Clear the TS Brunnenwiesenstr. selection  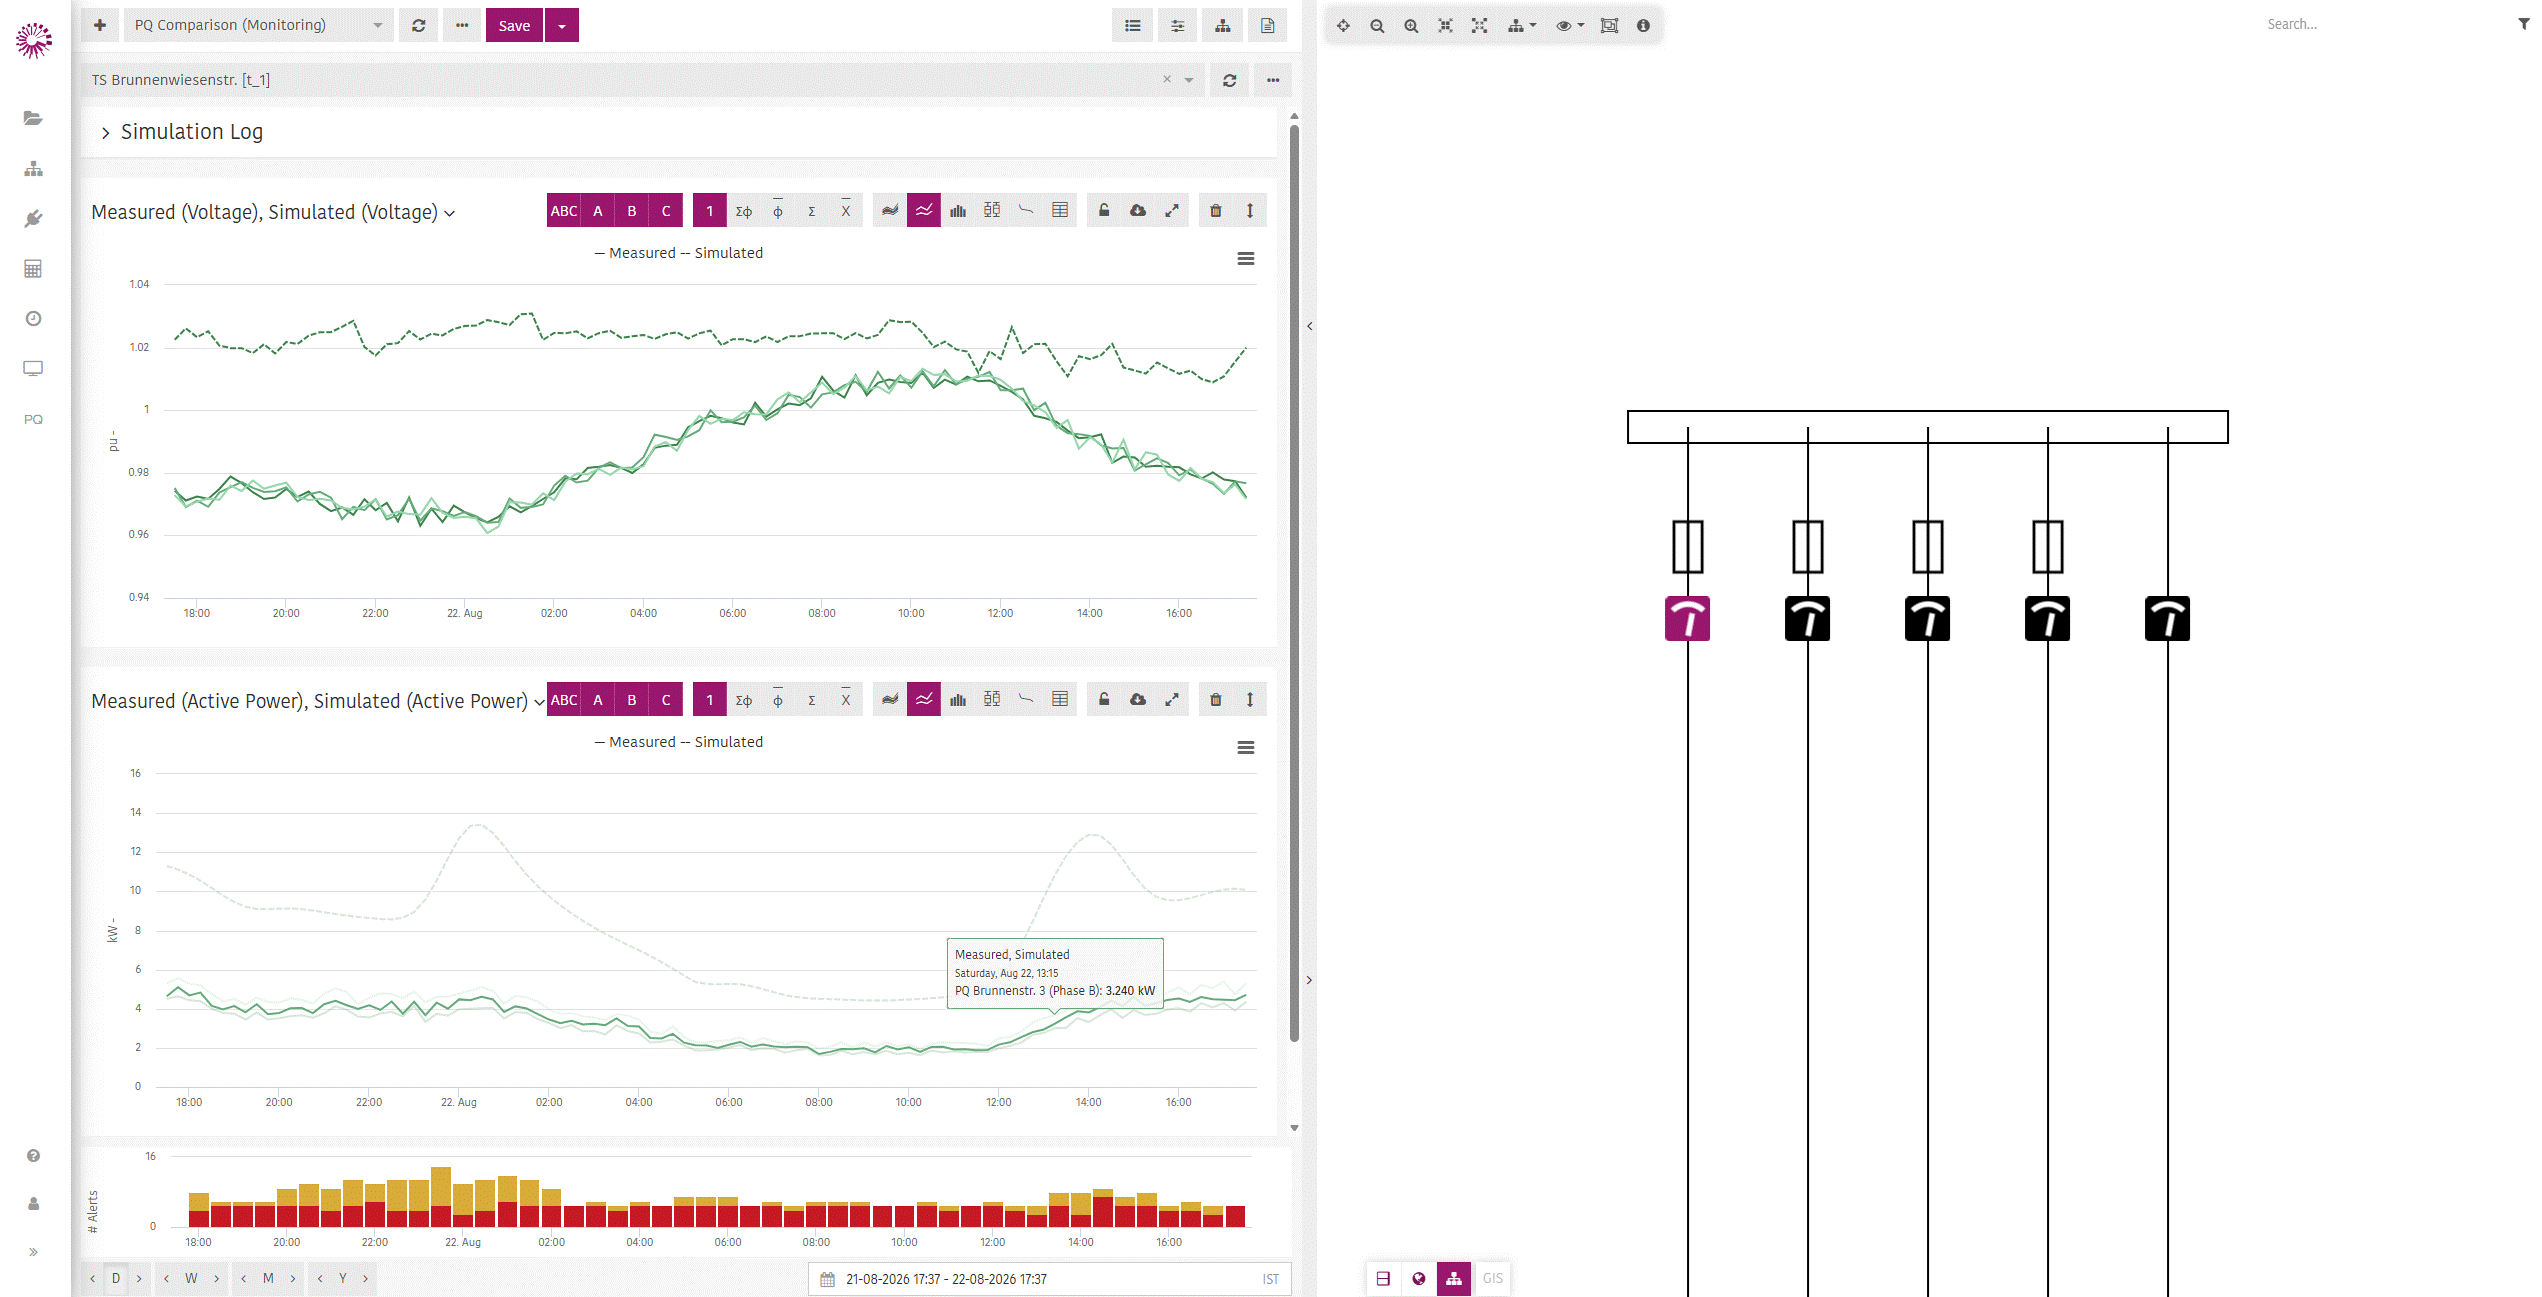tap(1166, 79)
